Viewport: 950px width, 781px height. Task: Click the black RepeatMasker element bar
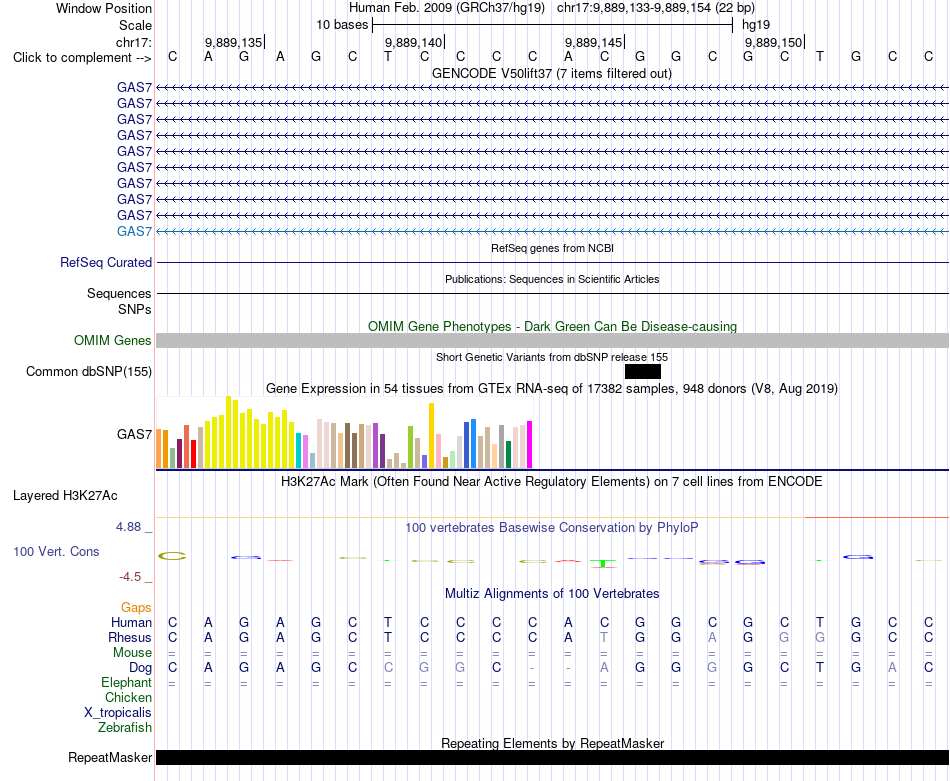[552, 757]
